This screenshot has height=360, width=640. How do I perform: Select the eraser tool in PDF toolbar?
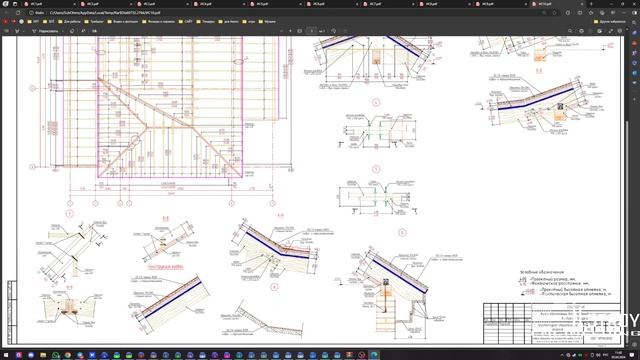click(x=72, y=31)
